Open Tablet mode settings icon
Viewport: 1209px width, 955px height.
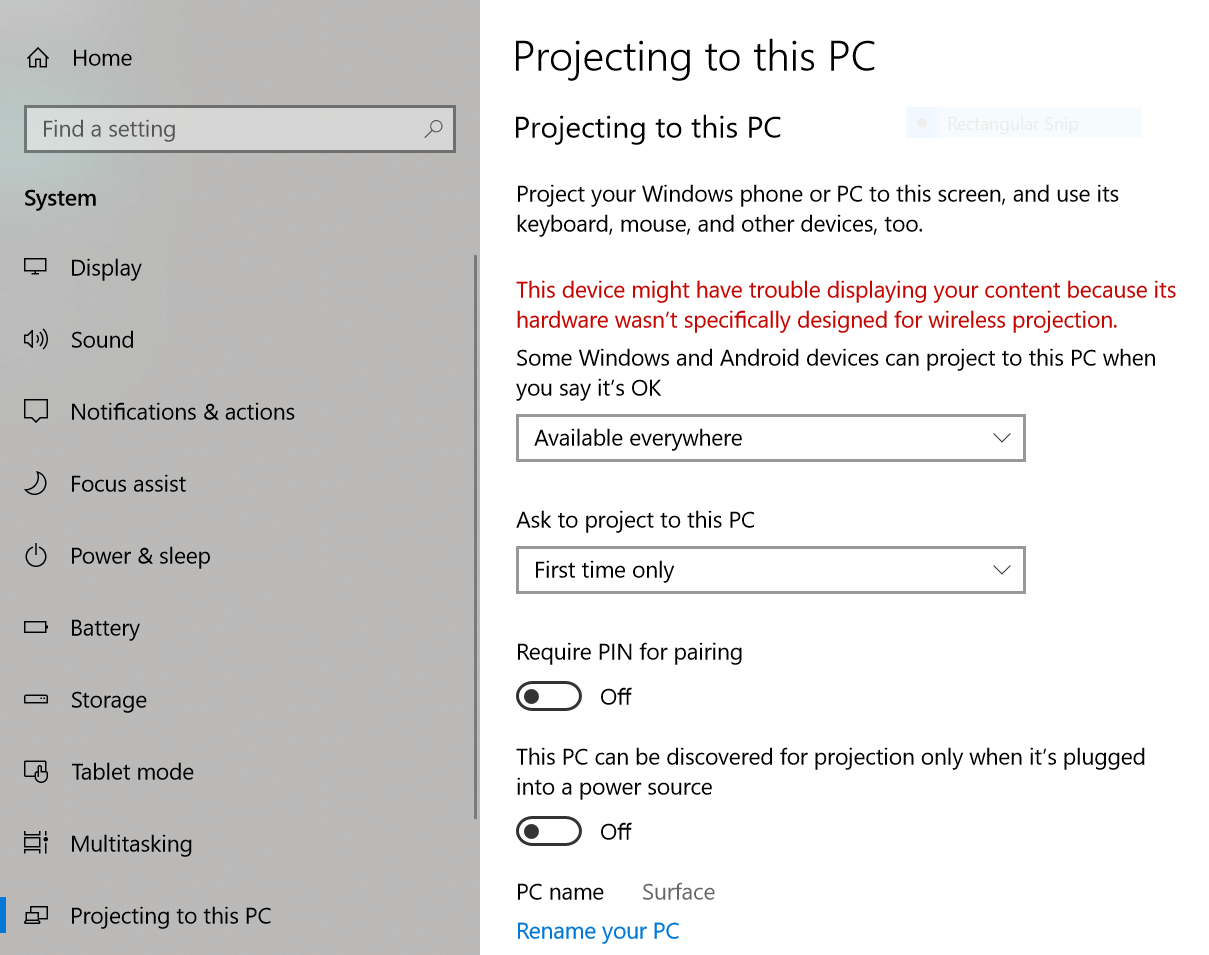(x=36, y=771)
